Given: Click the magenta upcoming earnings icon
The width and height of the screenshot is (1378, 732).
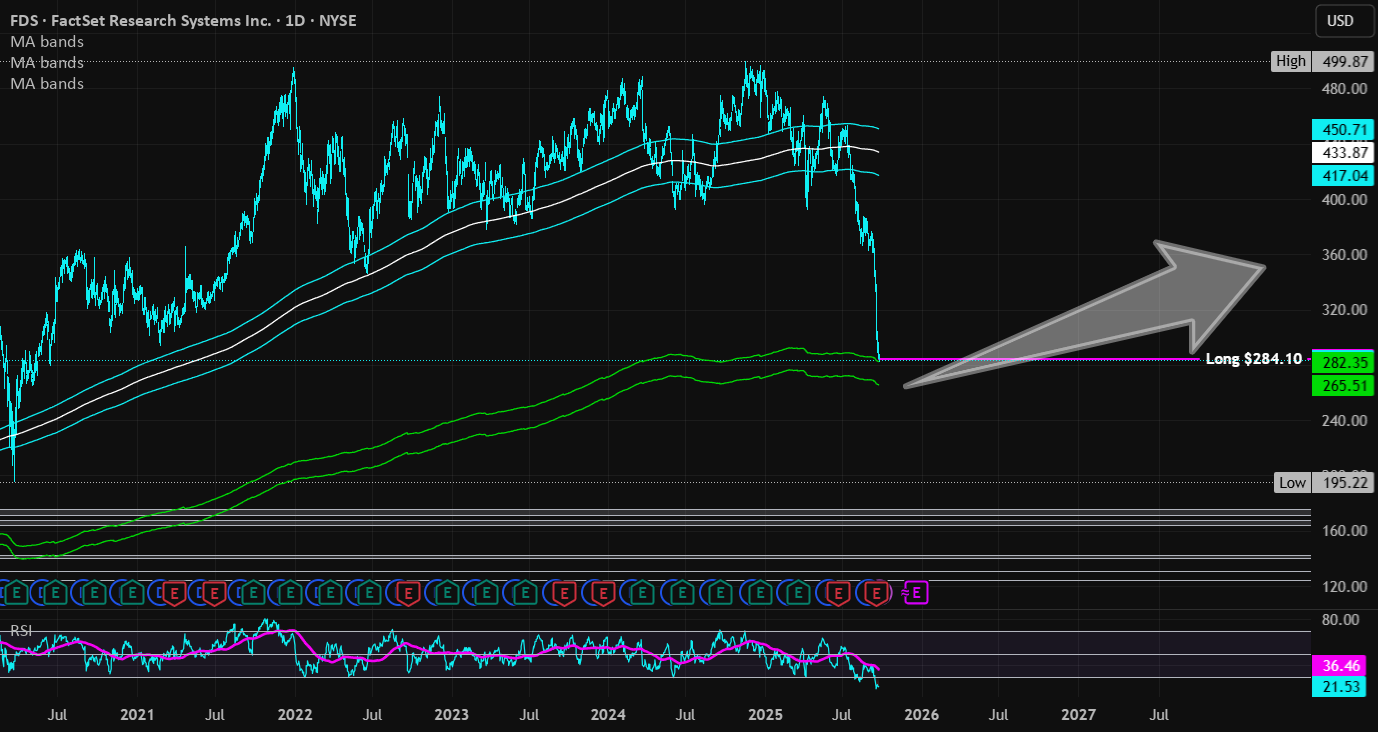Looking at the screenshot, I should (917, 593).
